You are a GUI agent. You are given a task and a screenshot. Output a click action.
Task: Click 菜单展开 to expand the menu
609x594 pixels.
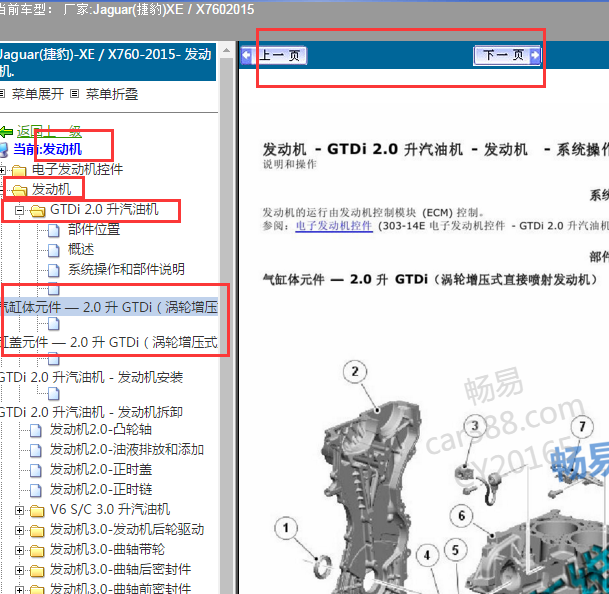(x=38, y=94)
